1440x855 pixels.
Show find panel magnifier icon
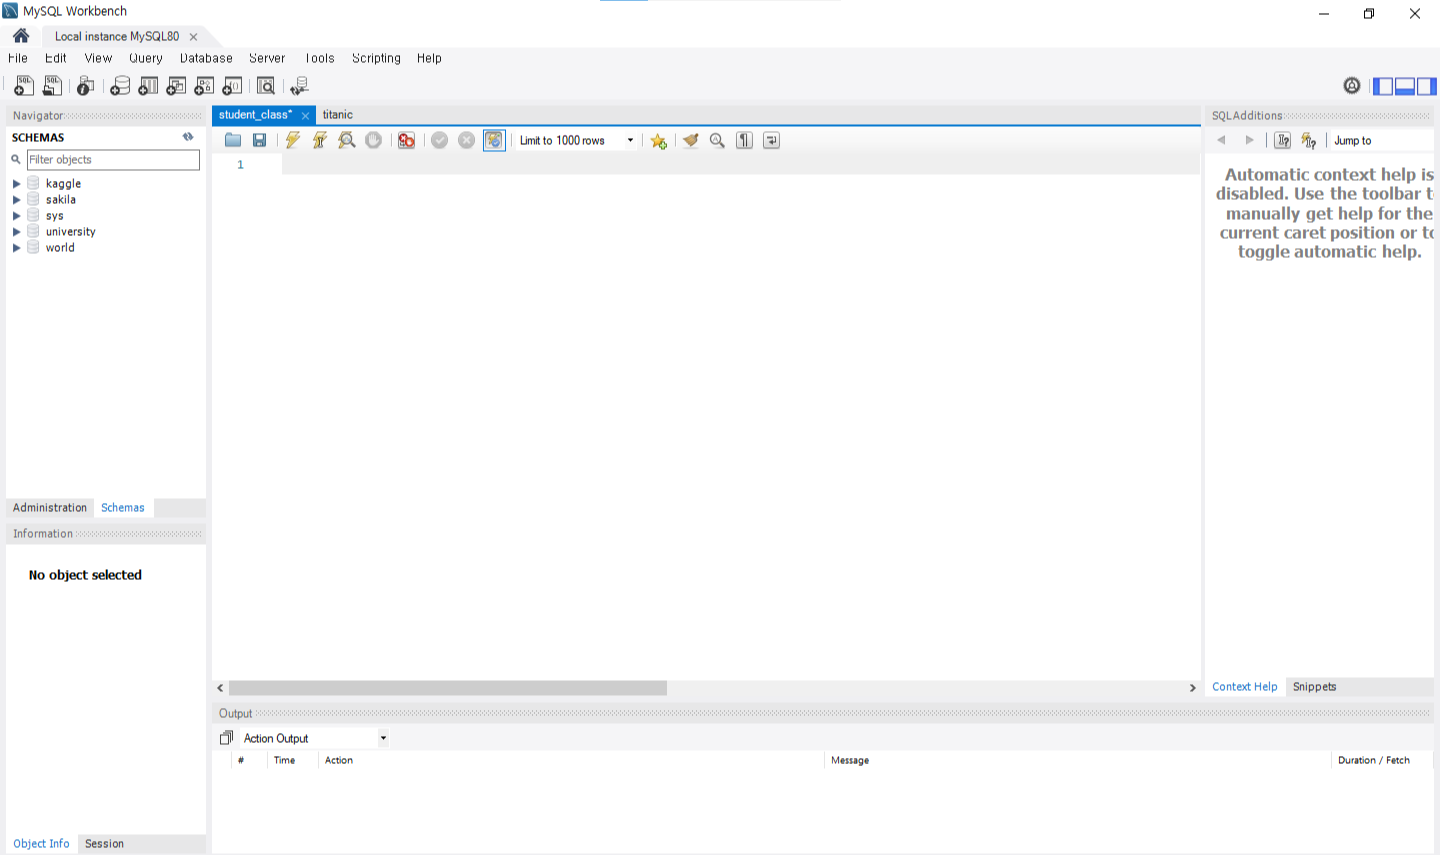717,140
